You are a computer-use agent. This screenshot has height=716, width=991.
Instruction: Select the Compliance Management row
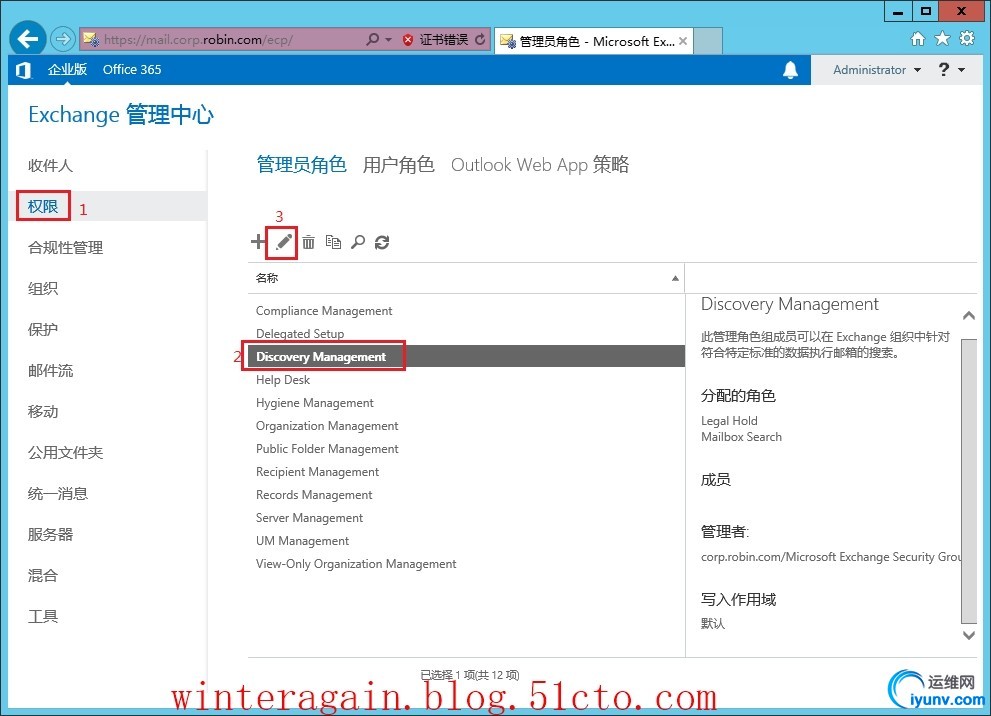(x=466, y=311)
